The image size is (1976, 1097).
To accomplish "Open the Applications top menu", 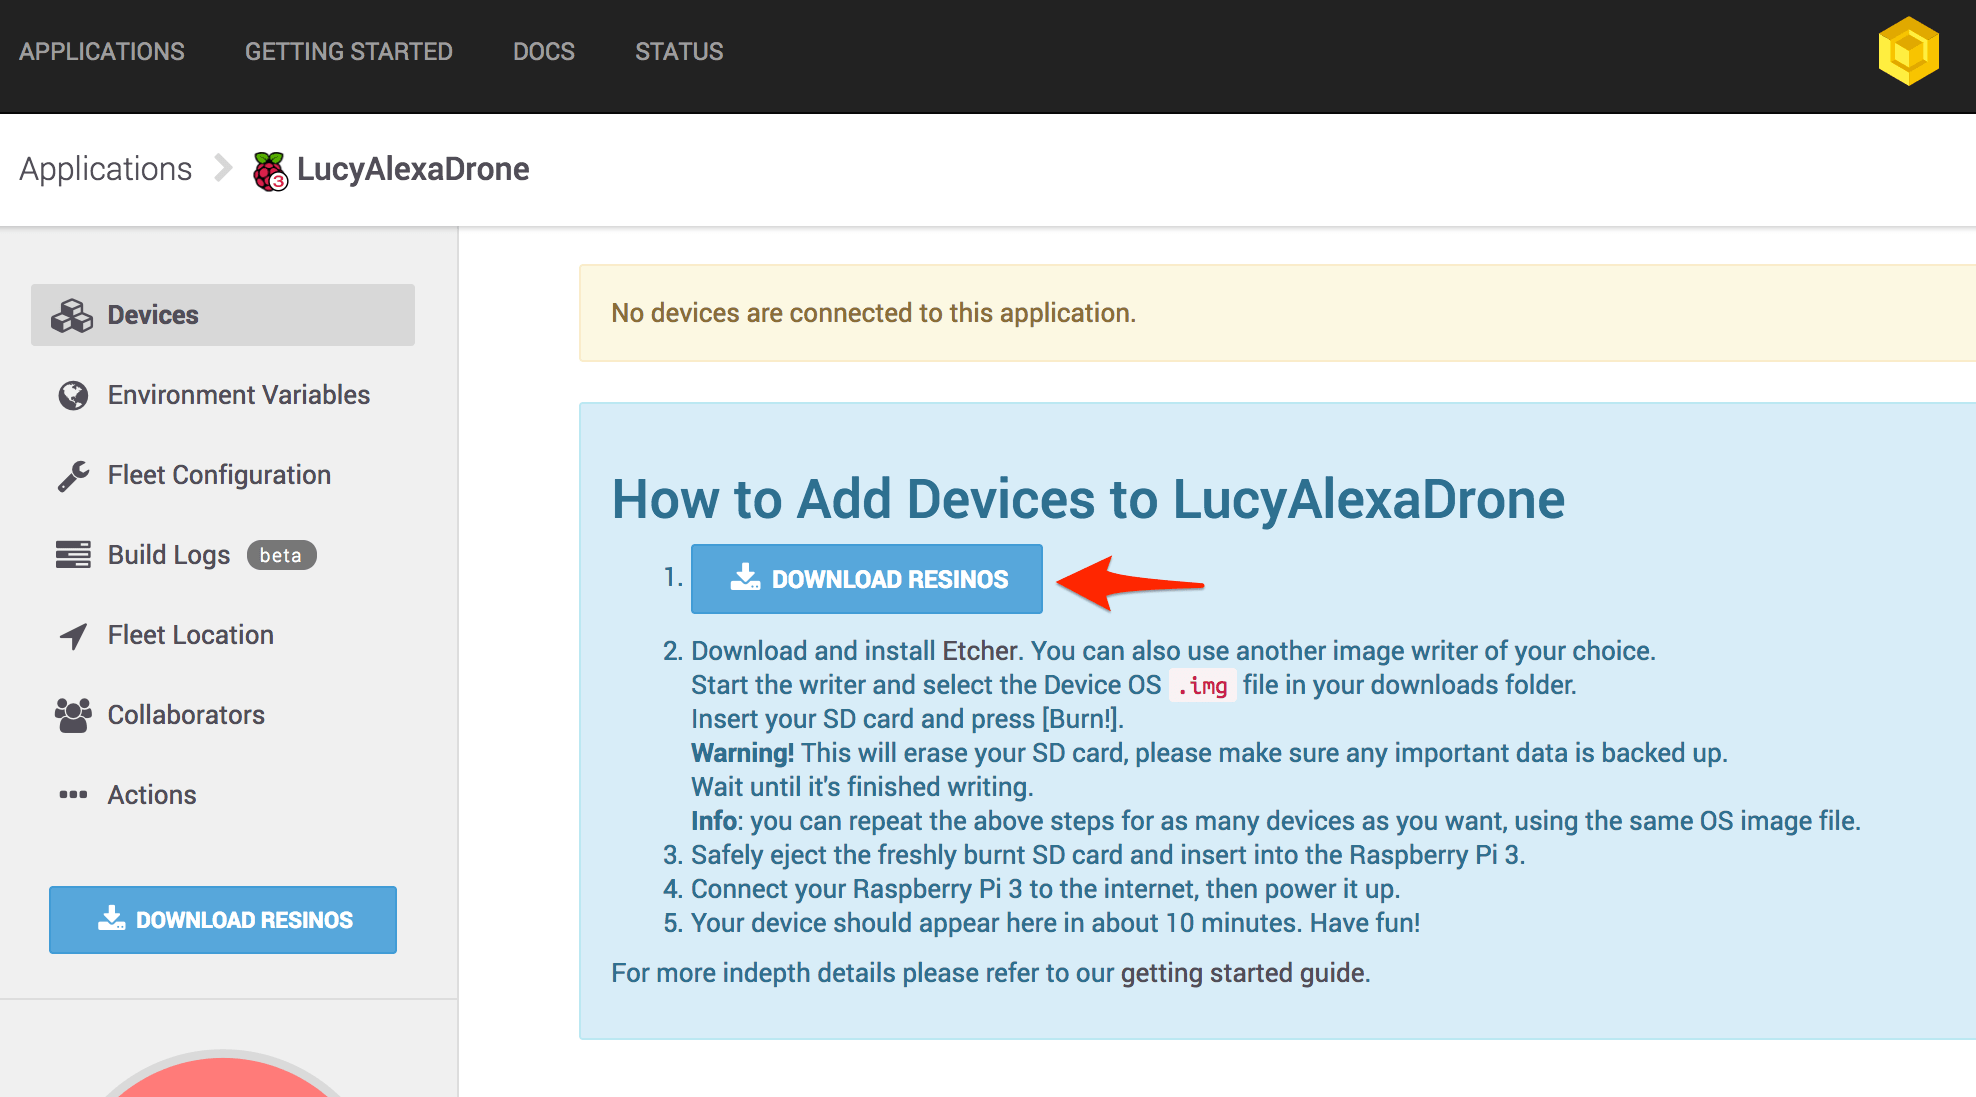I will [x=102, y=52].
